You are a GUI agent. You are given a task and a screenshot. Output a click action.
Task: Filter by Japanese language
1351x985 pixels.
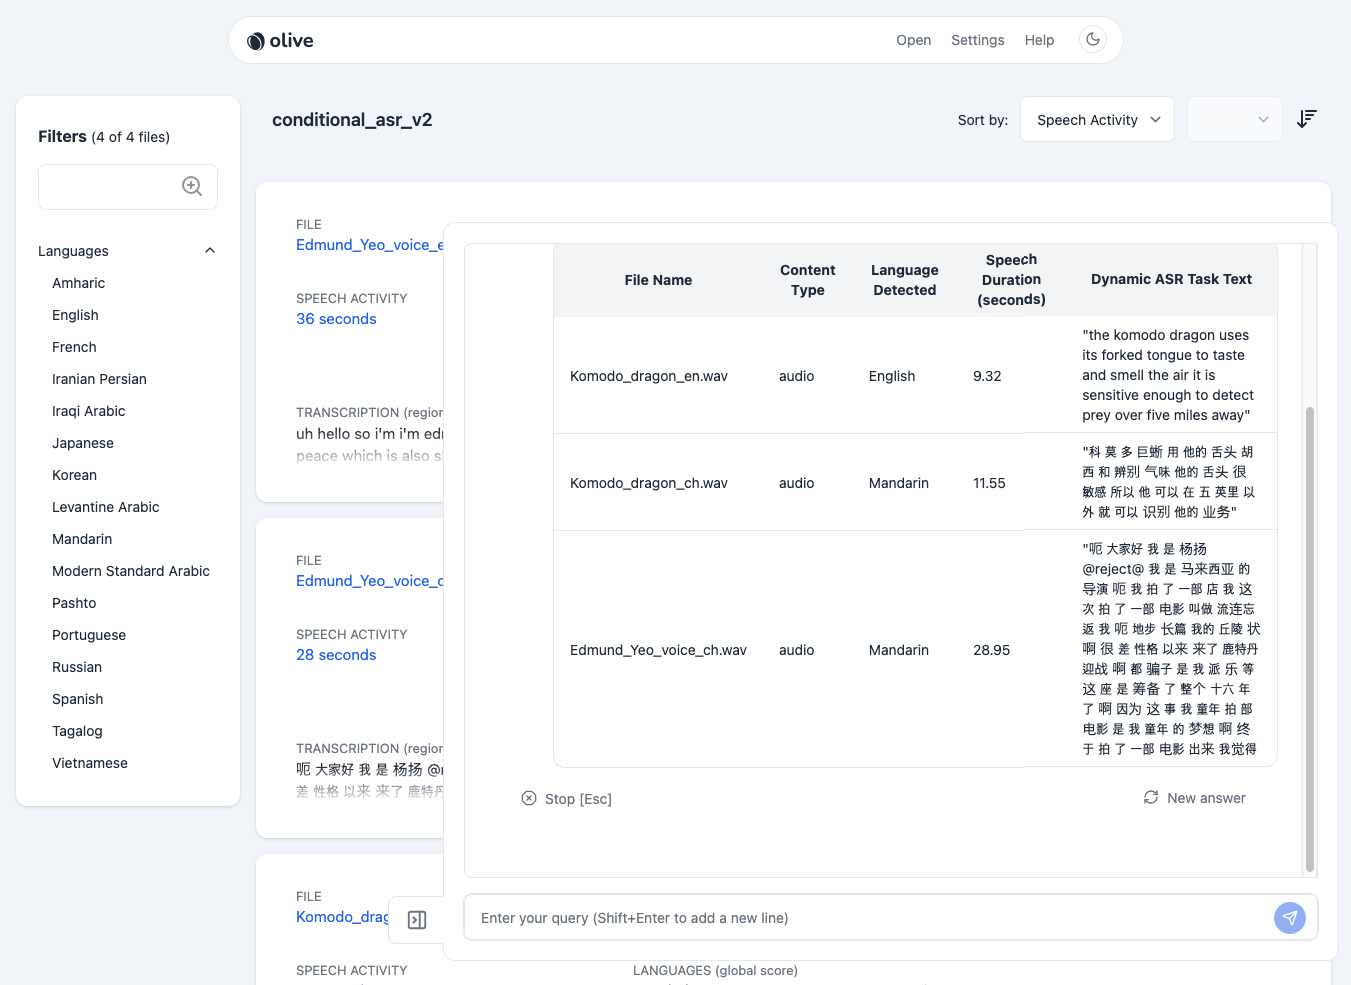[83, 443]
